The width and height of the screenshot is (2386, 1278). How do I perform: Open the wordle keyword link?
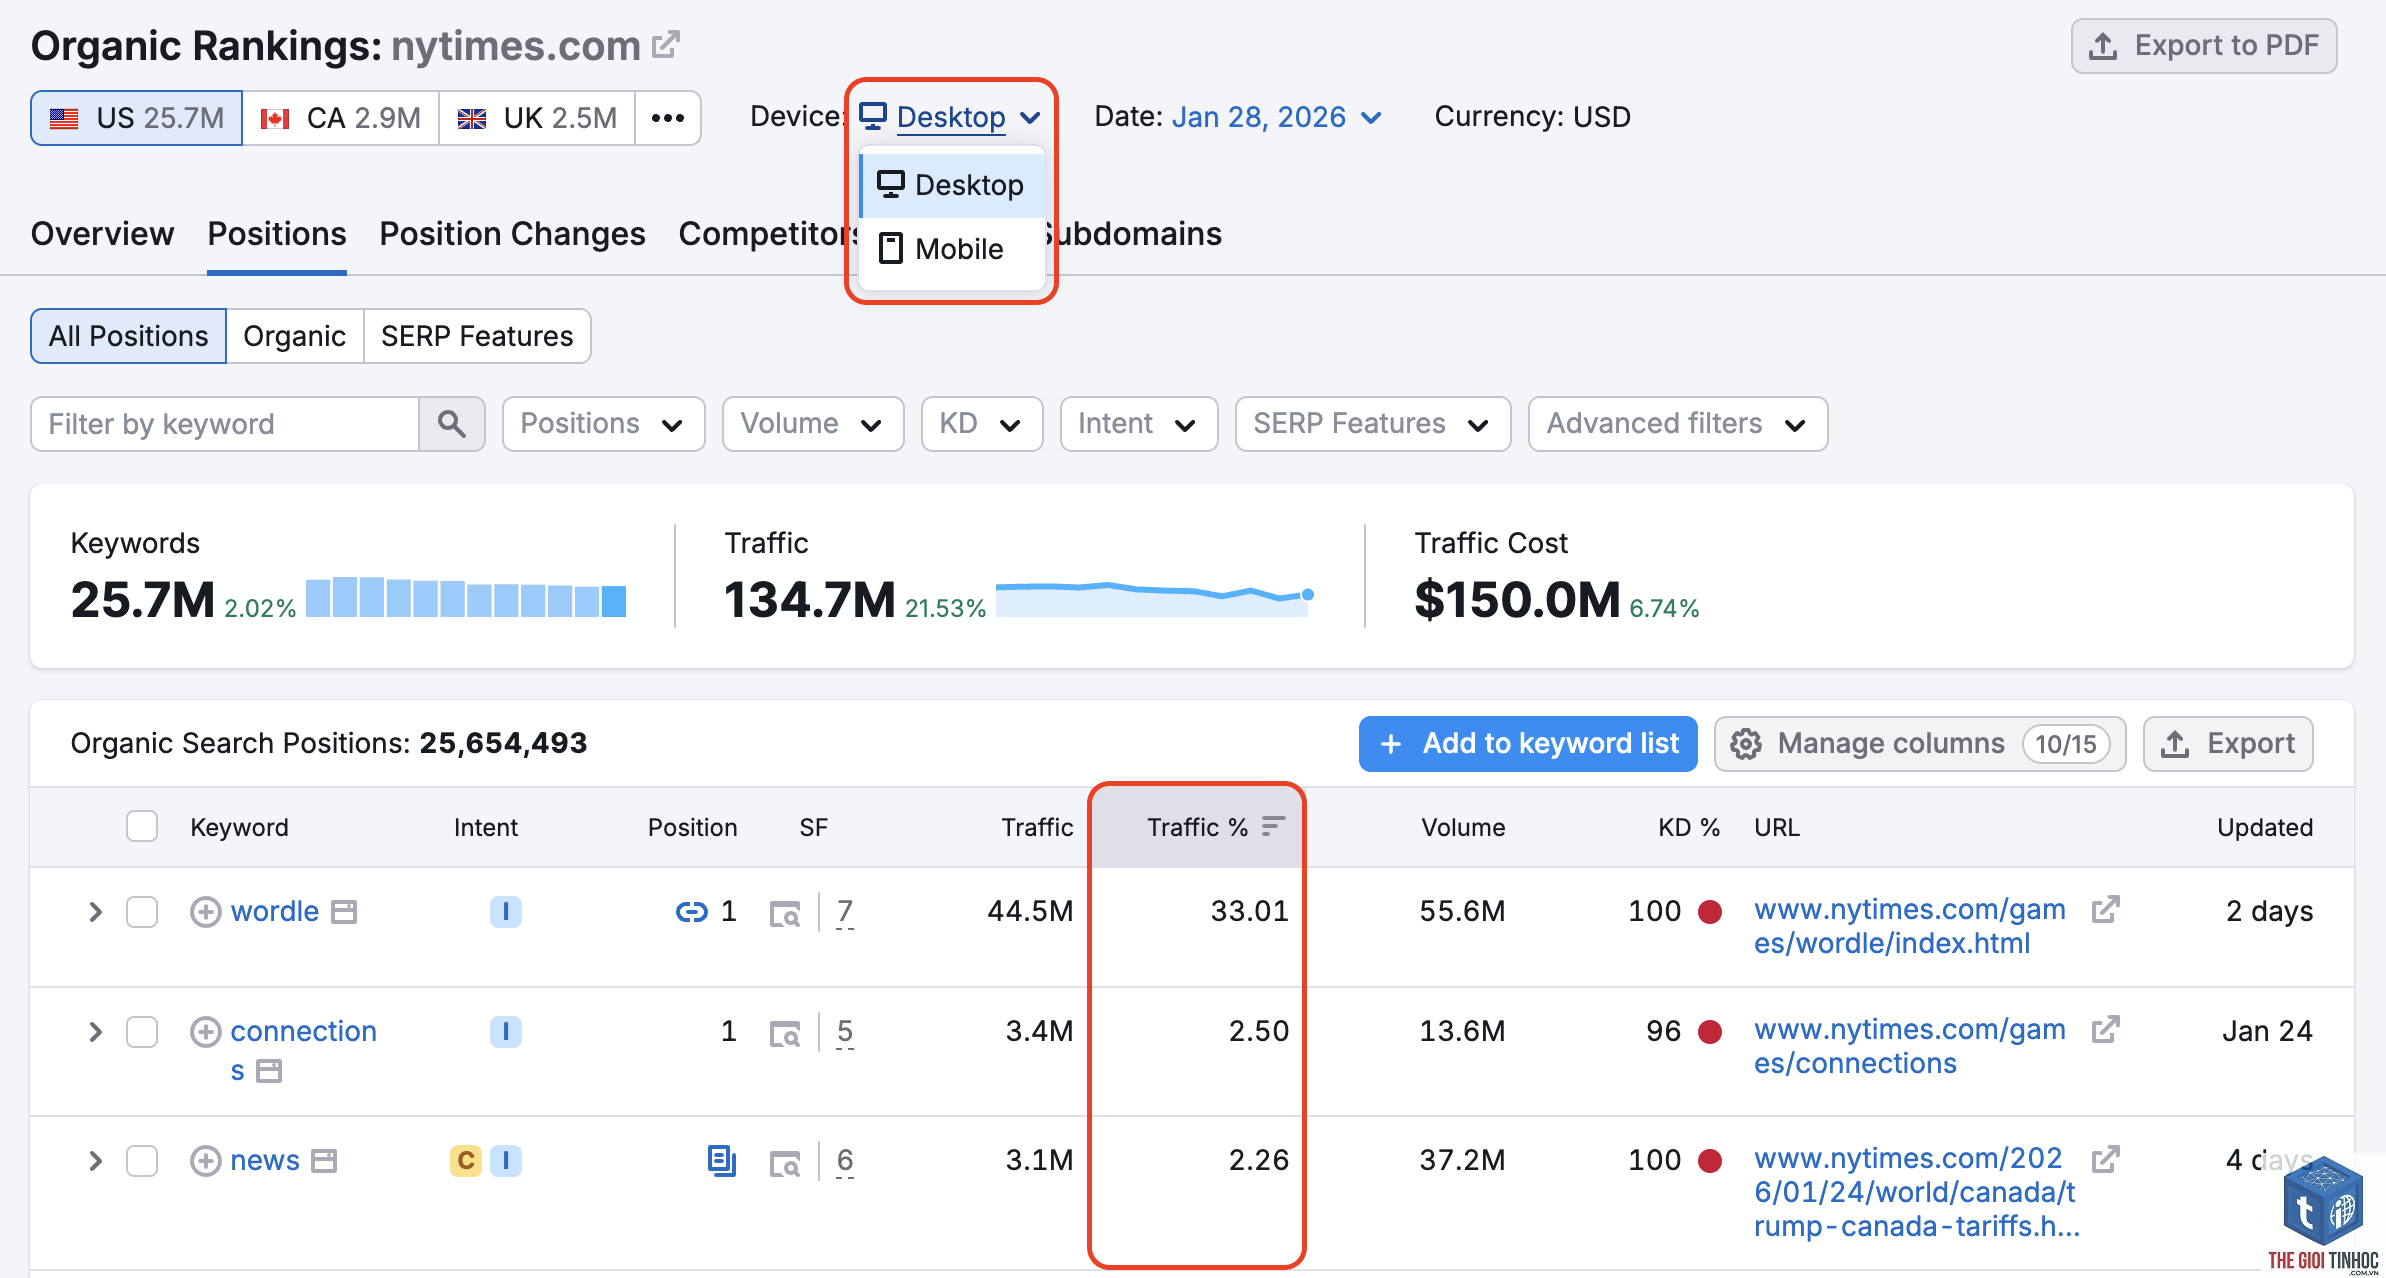tap(275, 912)
